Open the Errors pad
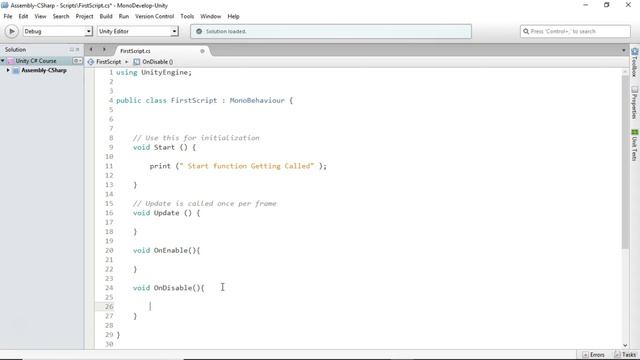 pos(594,355)
